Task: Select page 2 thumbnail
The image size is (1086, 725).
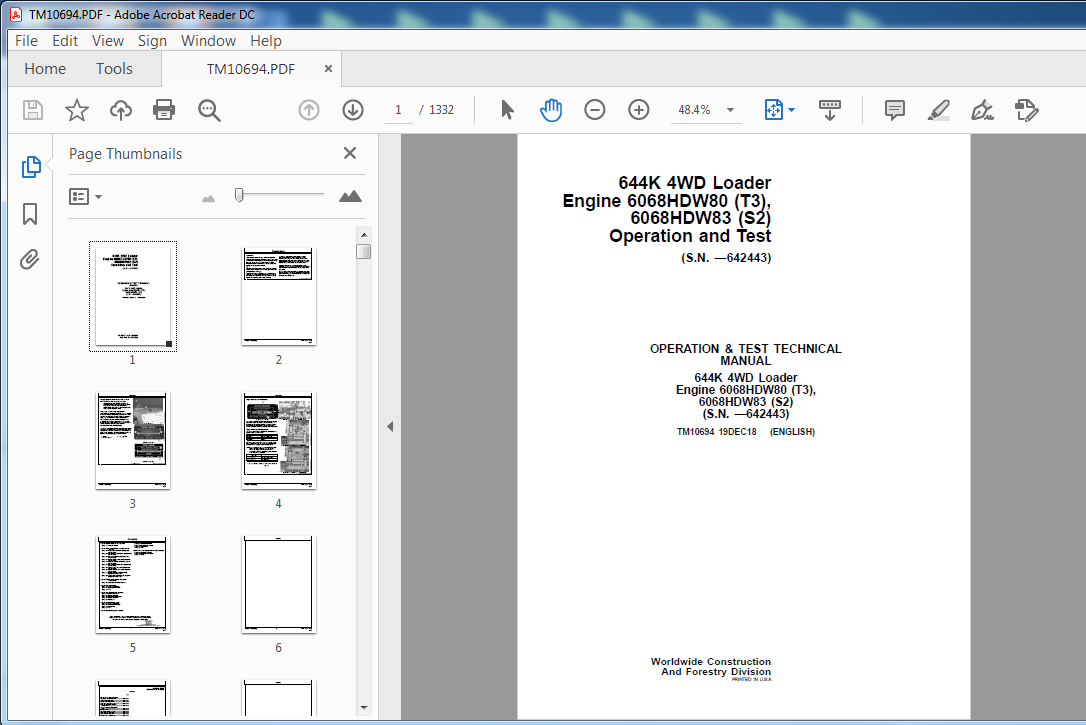Action: (x=278, y=296)
